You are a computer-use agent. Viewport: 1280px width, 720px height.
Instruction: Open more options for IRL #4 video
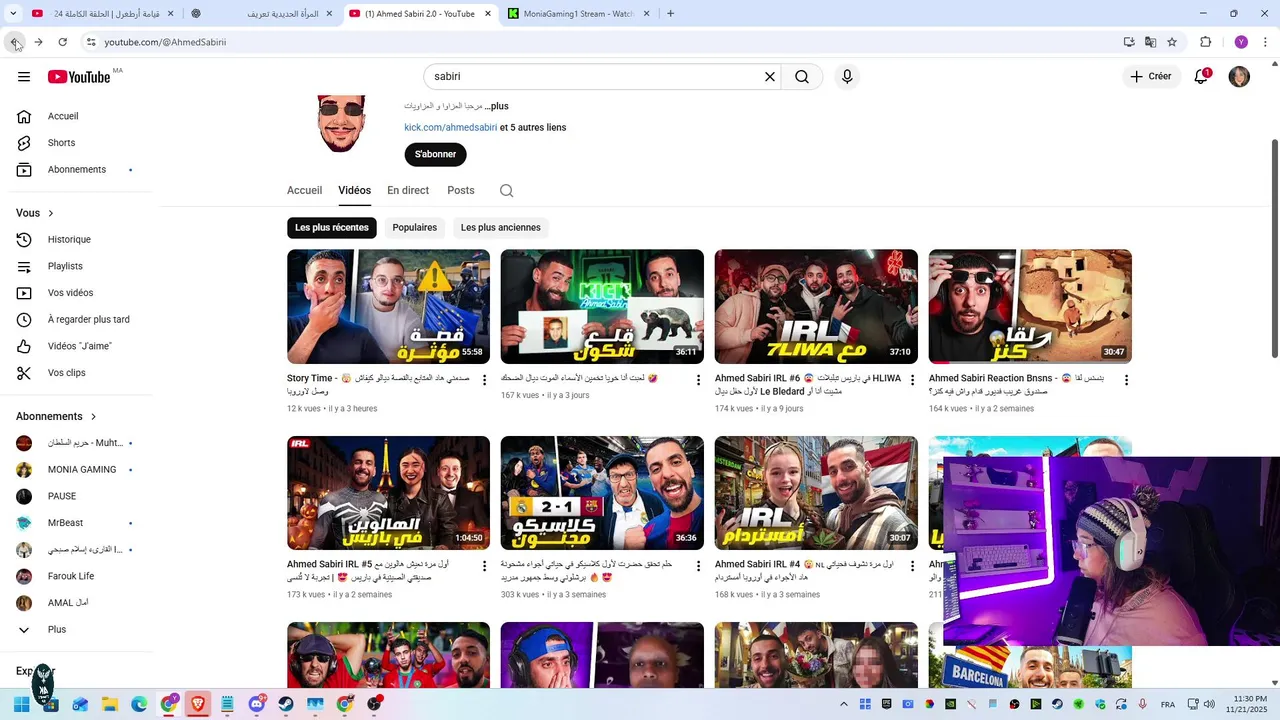tap(912, 566)
